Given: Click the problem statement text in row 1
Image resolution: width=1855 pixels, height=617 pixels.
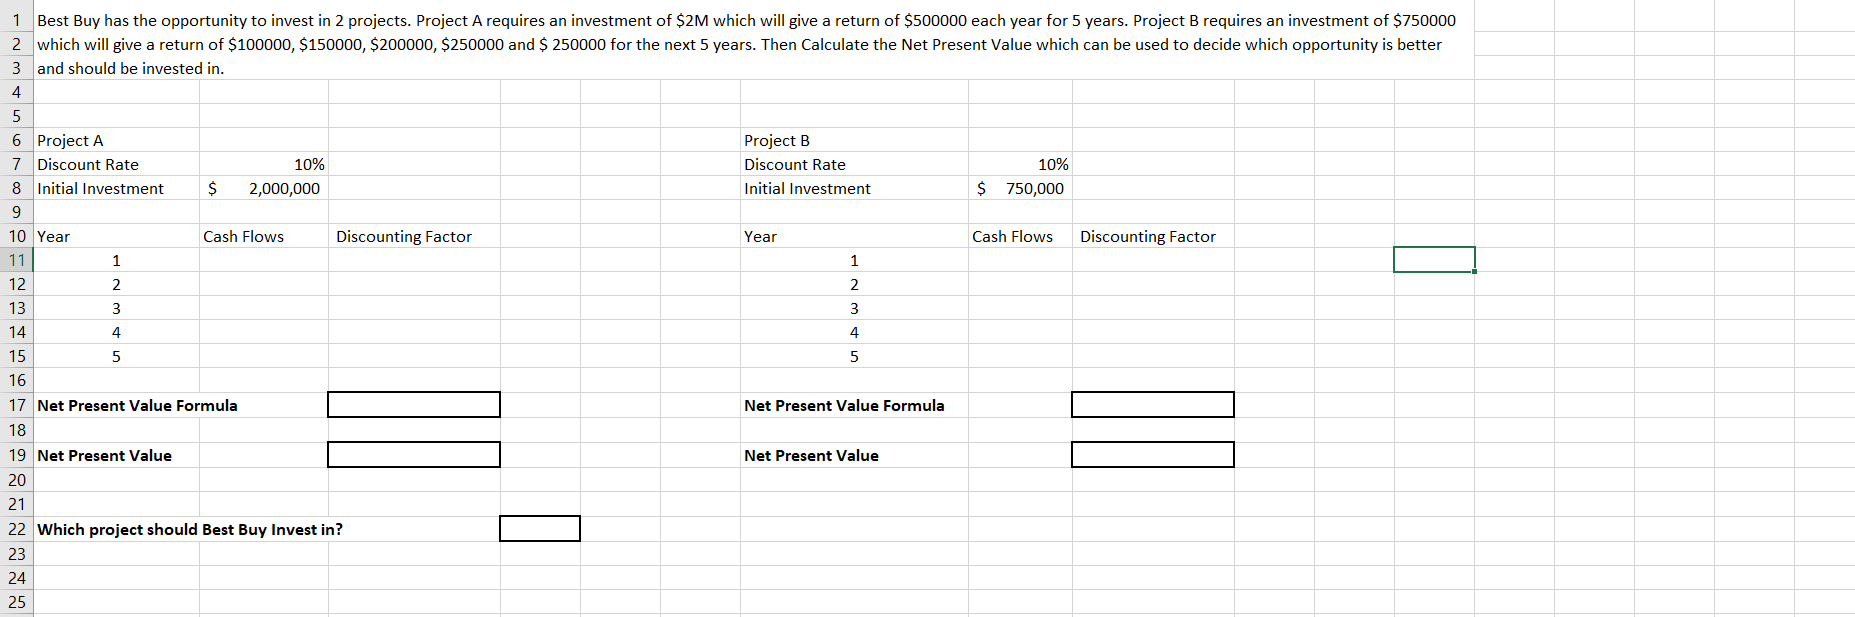Looking at the screenshot, I should pyautogui.click(x=746, y=20).
